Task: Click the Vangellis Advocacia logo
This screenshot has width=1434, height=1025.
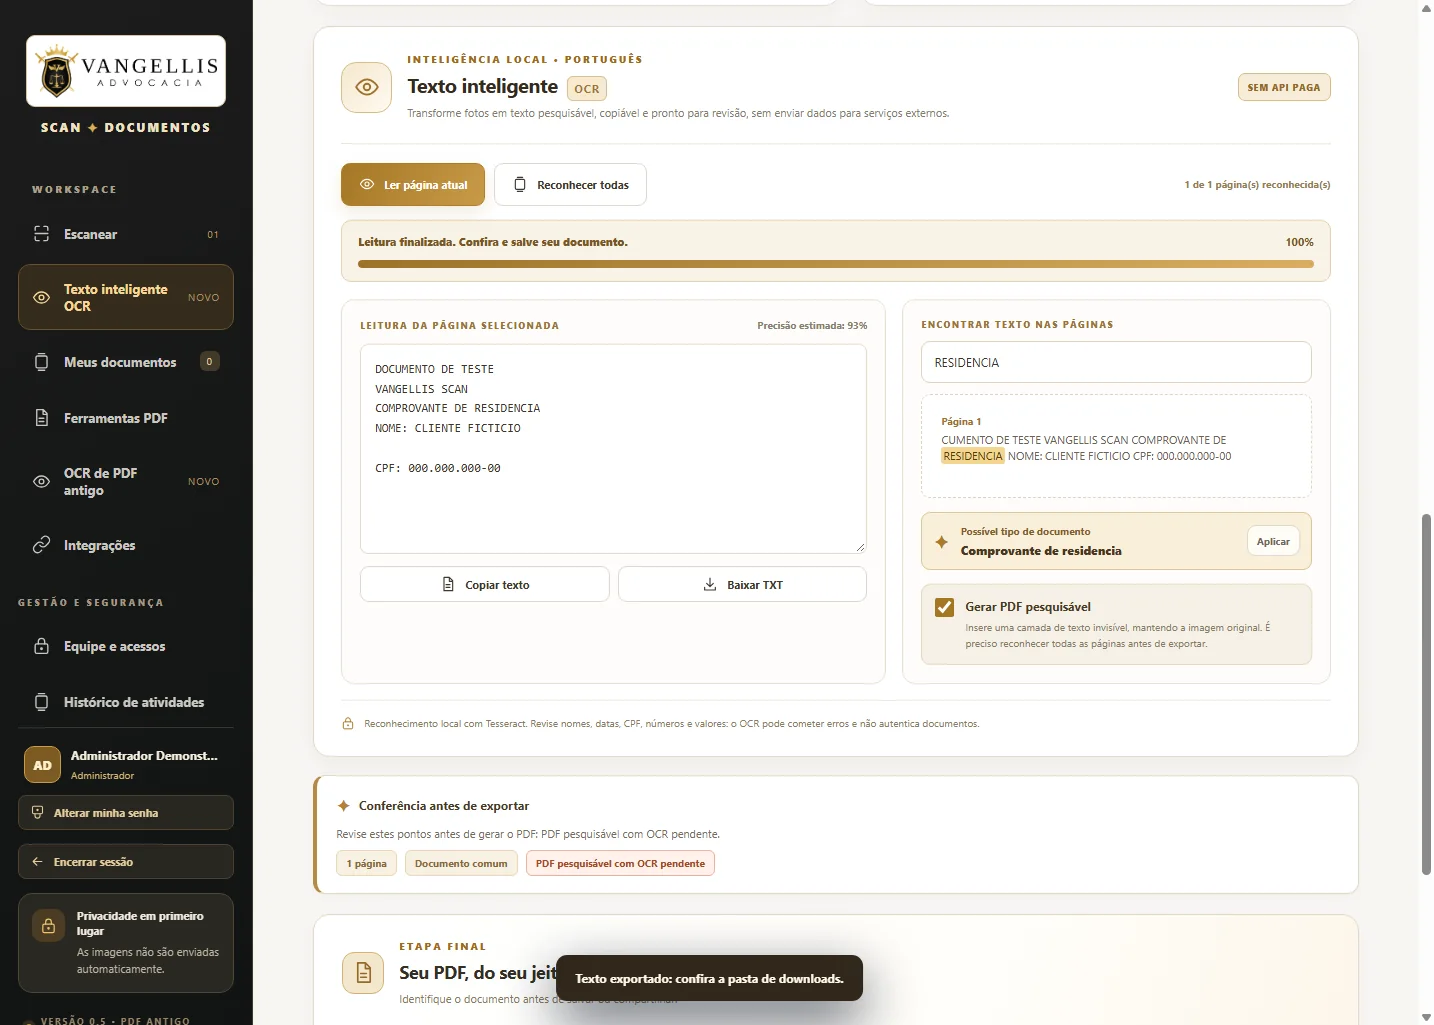Action: pos(126,71)
